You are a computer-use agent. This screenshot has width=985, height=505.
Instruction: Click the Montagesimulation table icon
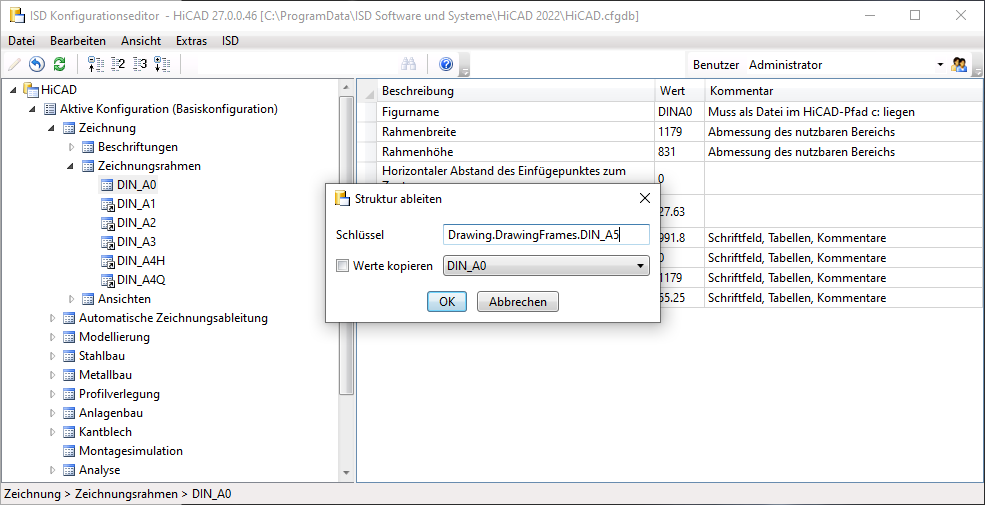click(69, 451)
